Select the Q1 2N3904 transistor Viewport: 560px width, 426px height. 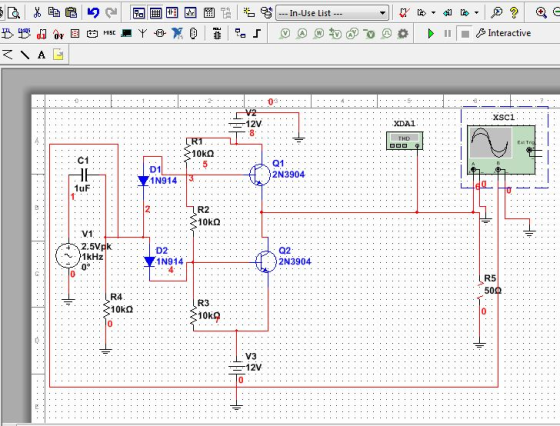pyautogui.click(x=260, y=175)
